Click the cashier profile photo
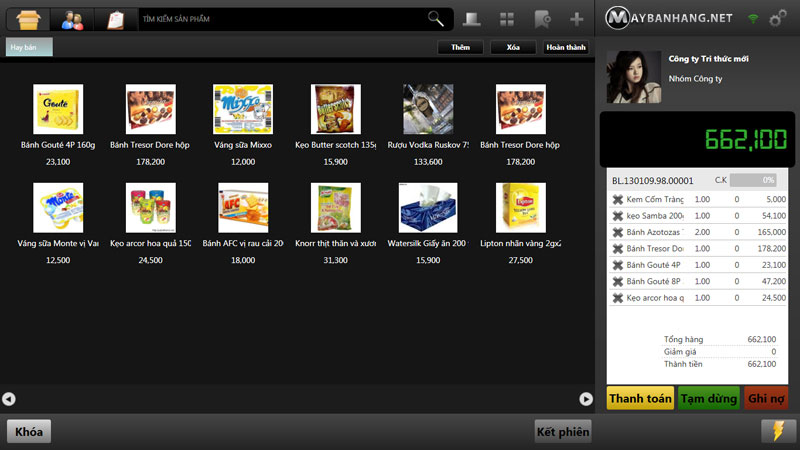The height and width of the screenshot is (450, 800). point(634,77)
